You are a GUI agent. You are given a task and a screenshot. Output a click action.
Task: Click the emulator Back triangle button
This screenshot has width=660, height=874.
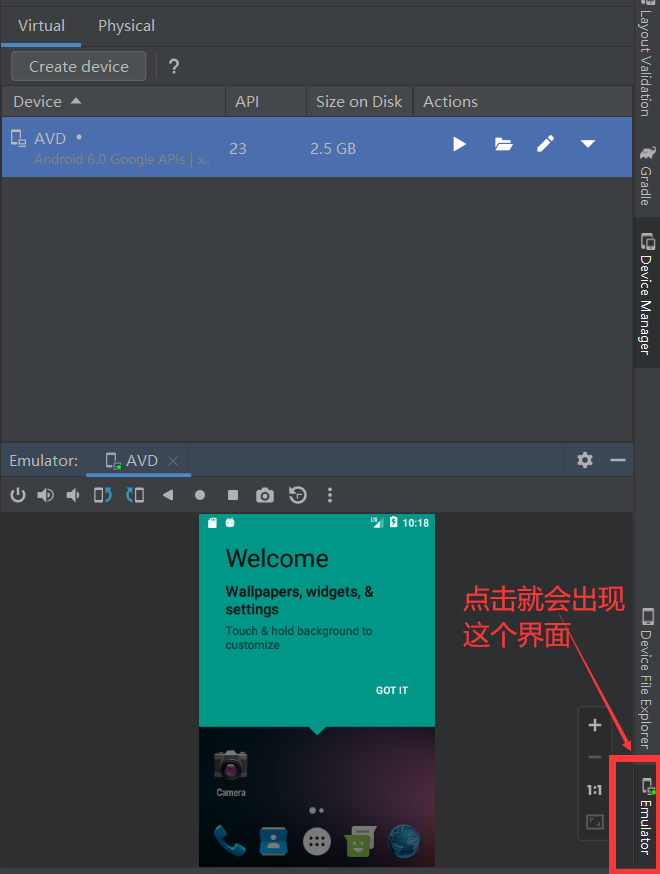pos(167,494)
